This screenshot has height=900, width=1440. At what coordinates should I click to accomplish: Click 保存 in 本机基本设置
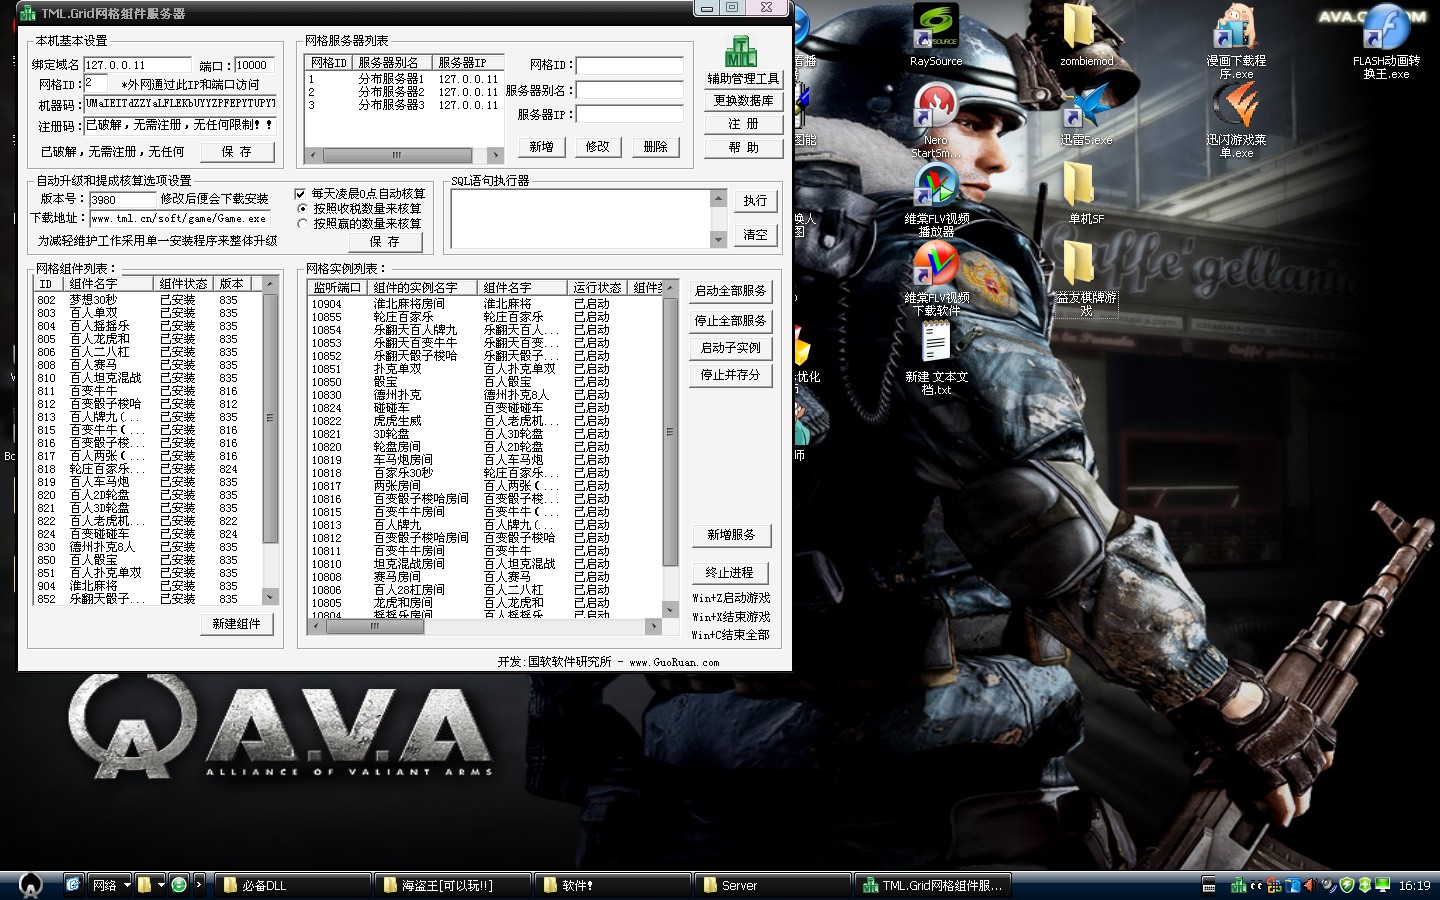[x=236, y=151]
